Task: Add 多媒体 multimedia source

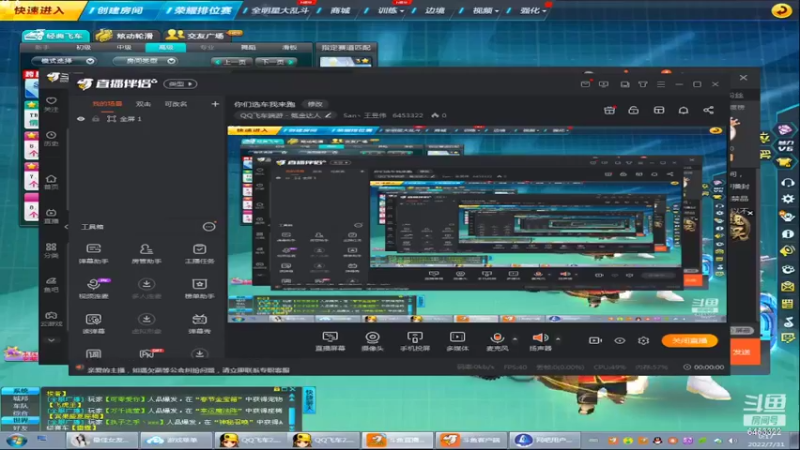Action: (x=457, y=341)
